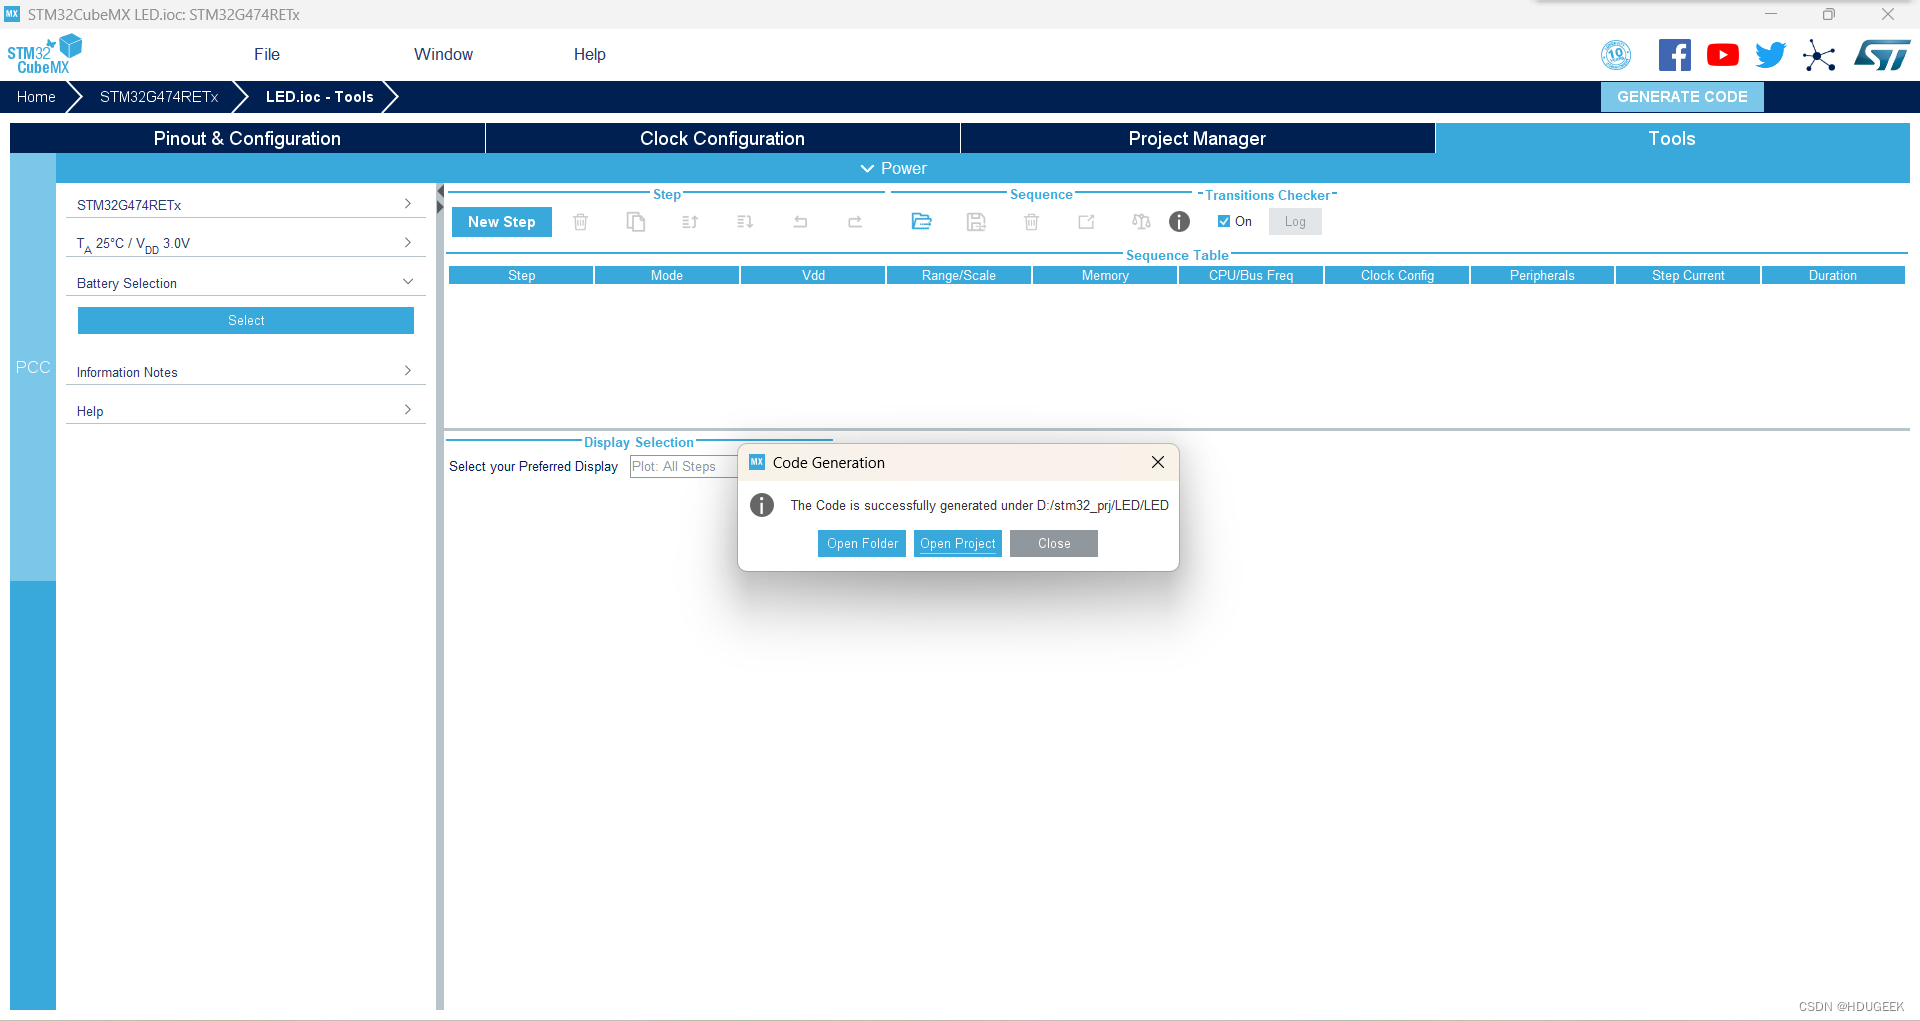Click the Range/Scale column header

(x=959, y=275)
